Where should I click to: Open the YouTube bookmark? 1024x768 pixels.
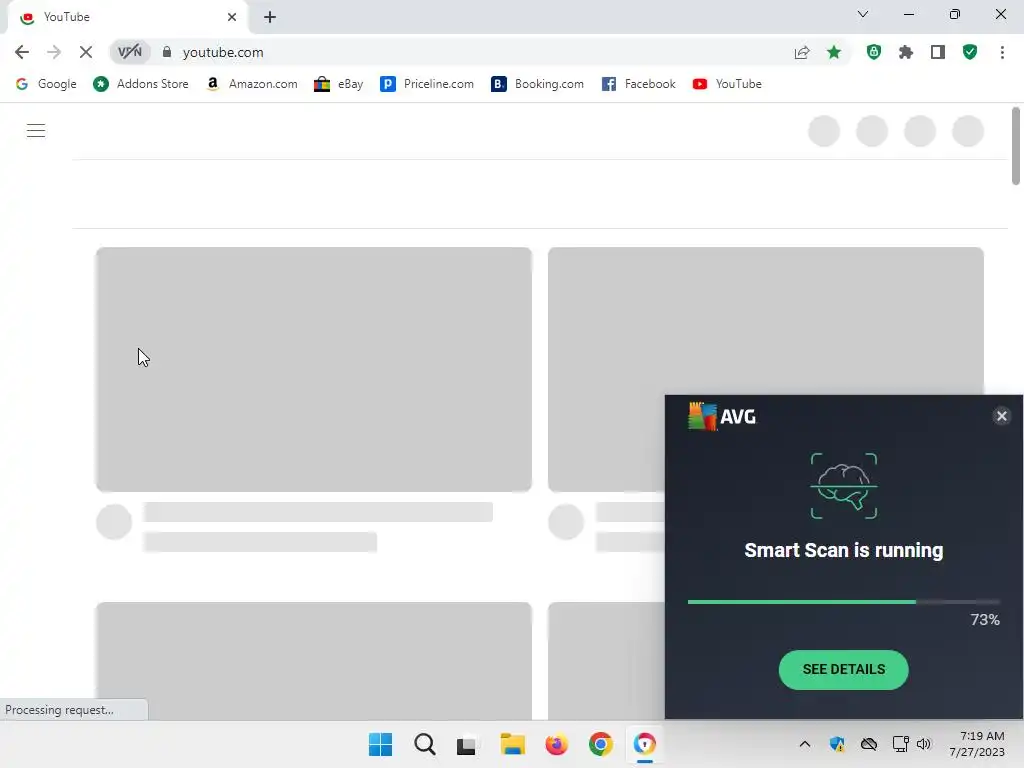pyautogui.click(x=728, y=84)
